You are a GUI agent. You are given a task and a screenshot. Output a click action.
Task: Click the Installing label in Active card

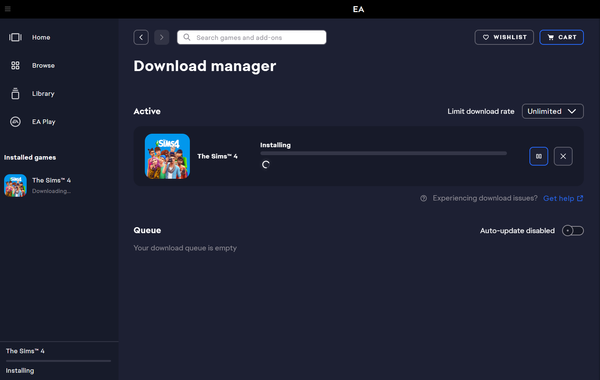(275, 145)
